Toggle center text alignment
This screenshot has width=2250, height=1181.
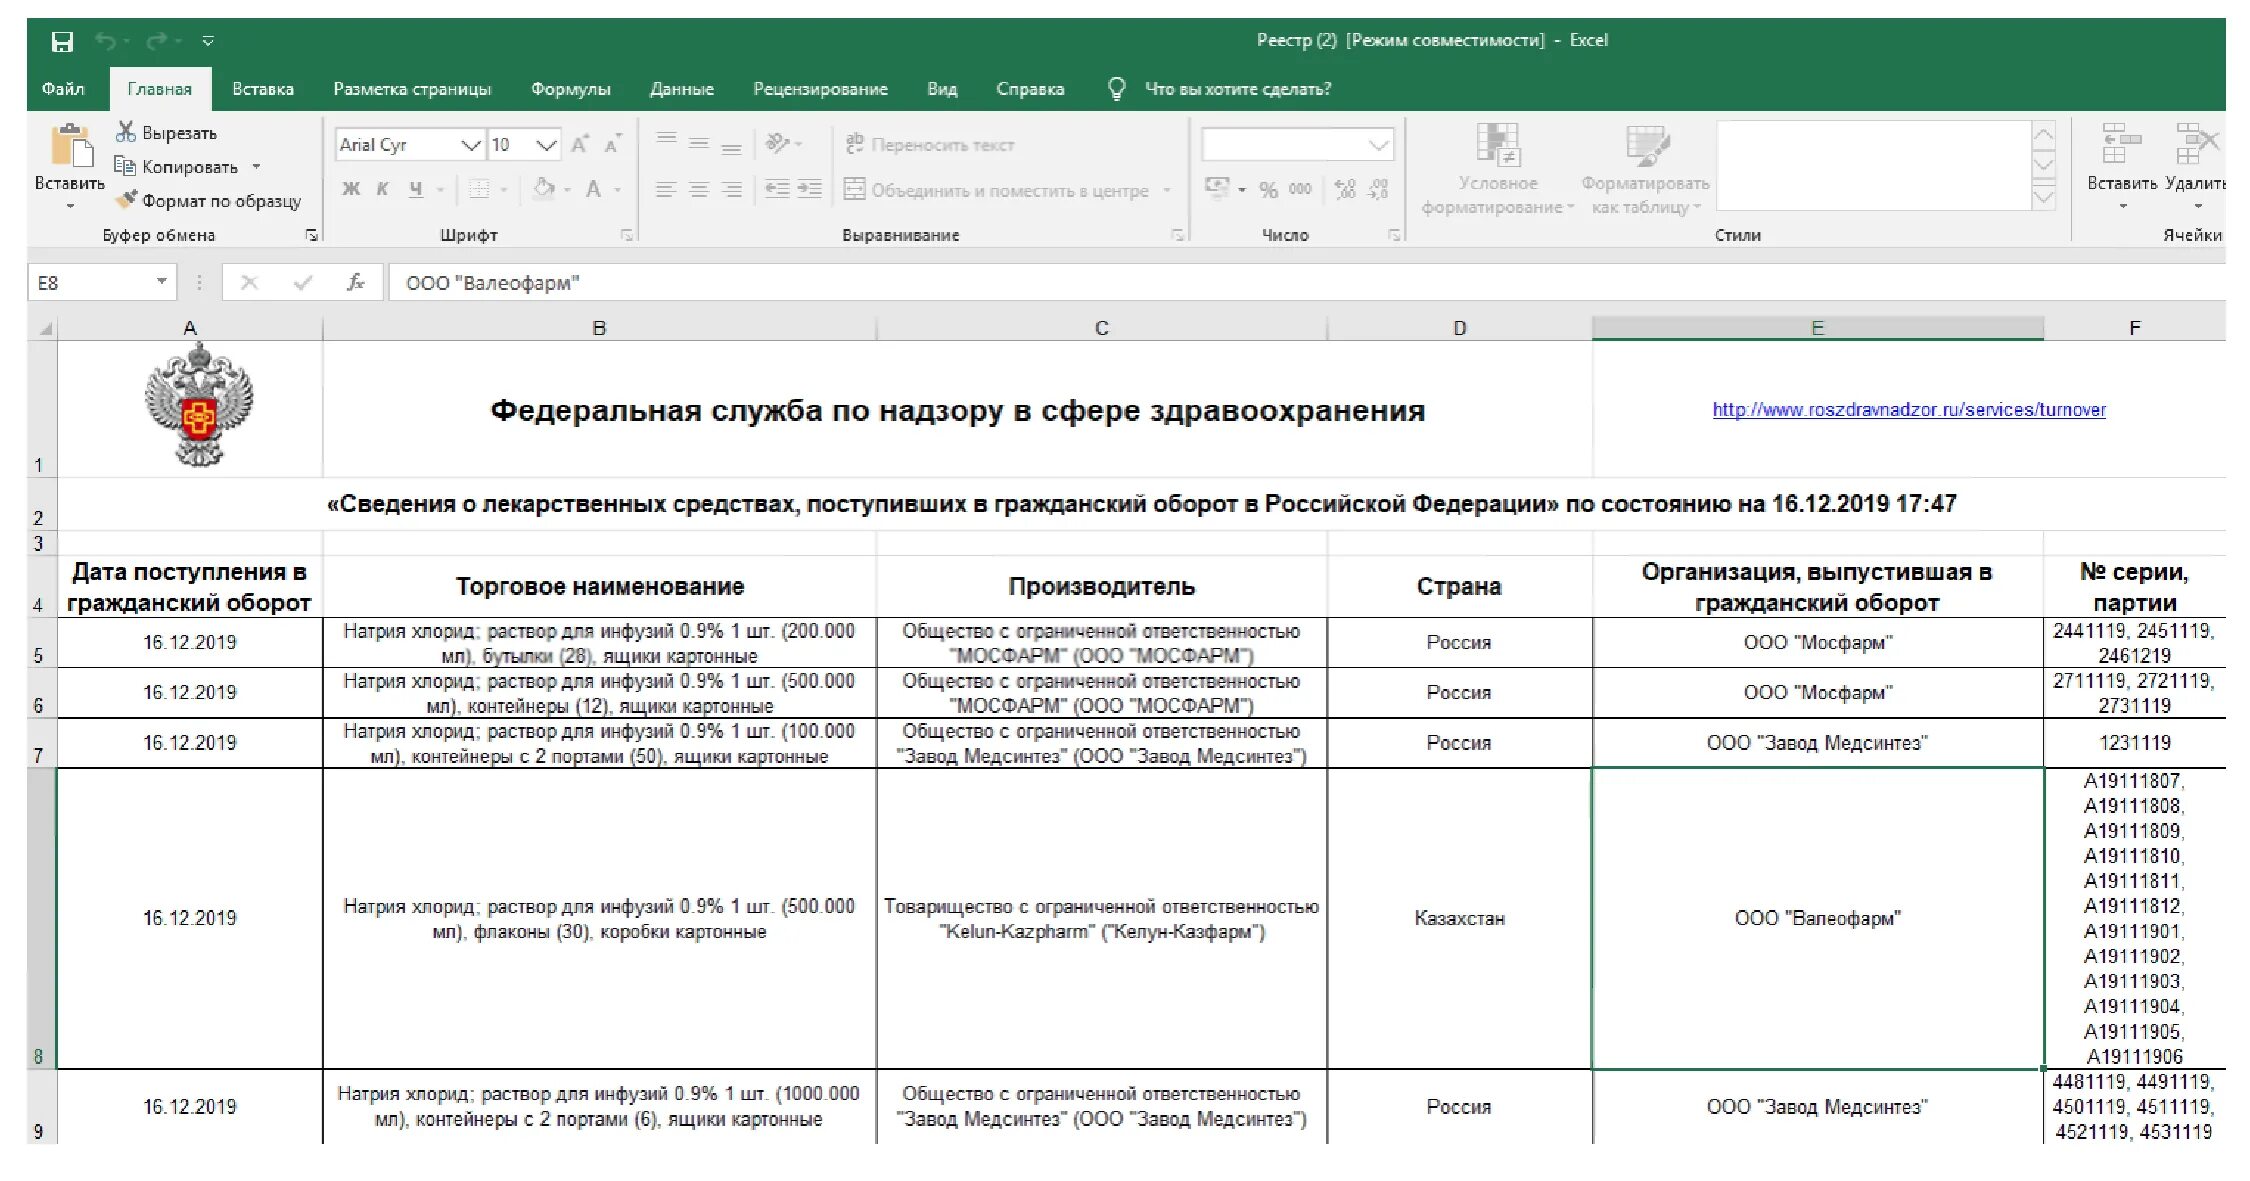coord(699,189)
